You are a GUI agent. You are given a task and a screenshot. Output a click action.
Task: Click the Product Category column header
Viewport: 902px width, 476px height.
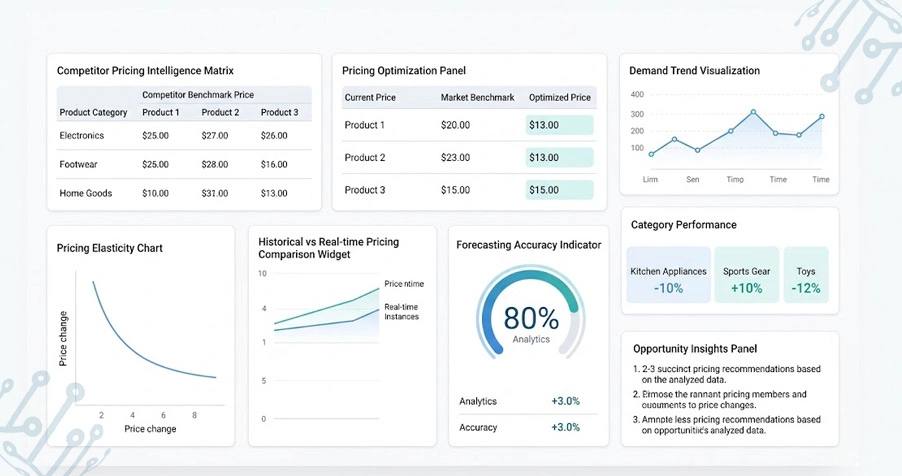pyautogui.click(x=93, y=112)
